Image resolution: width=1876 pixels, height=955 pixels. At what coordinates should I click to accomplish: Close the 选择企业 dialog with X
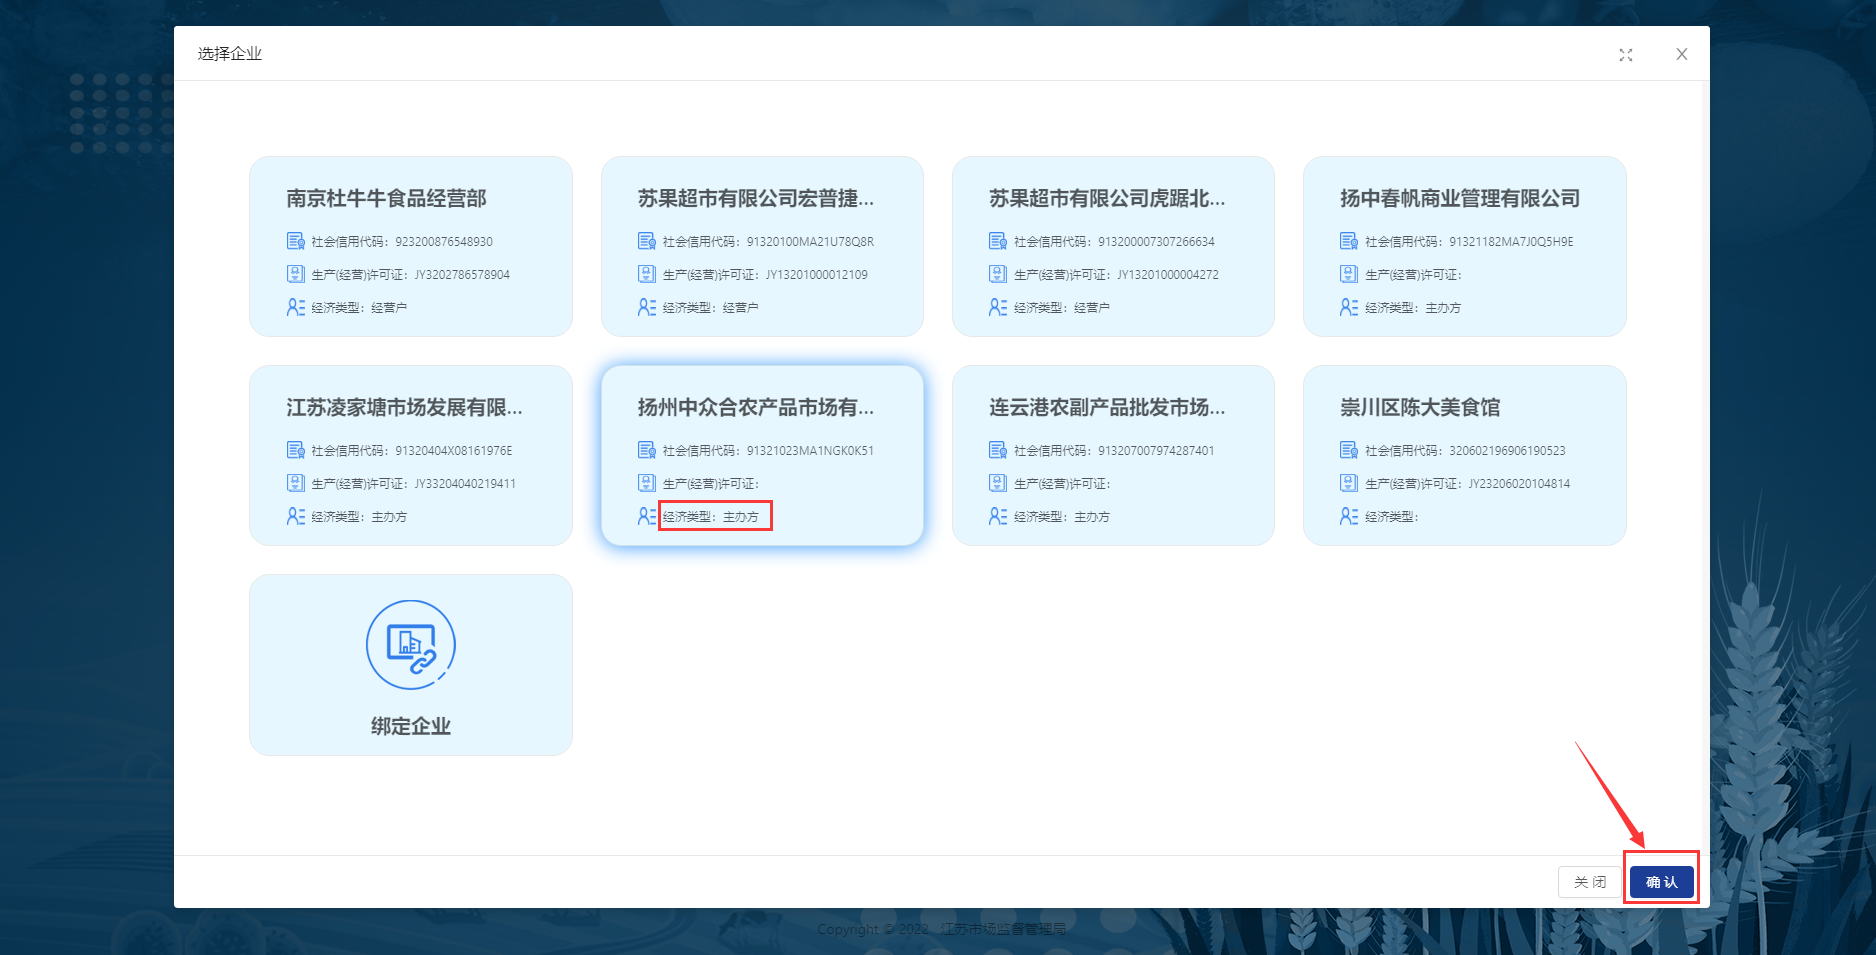point(1681,55)
